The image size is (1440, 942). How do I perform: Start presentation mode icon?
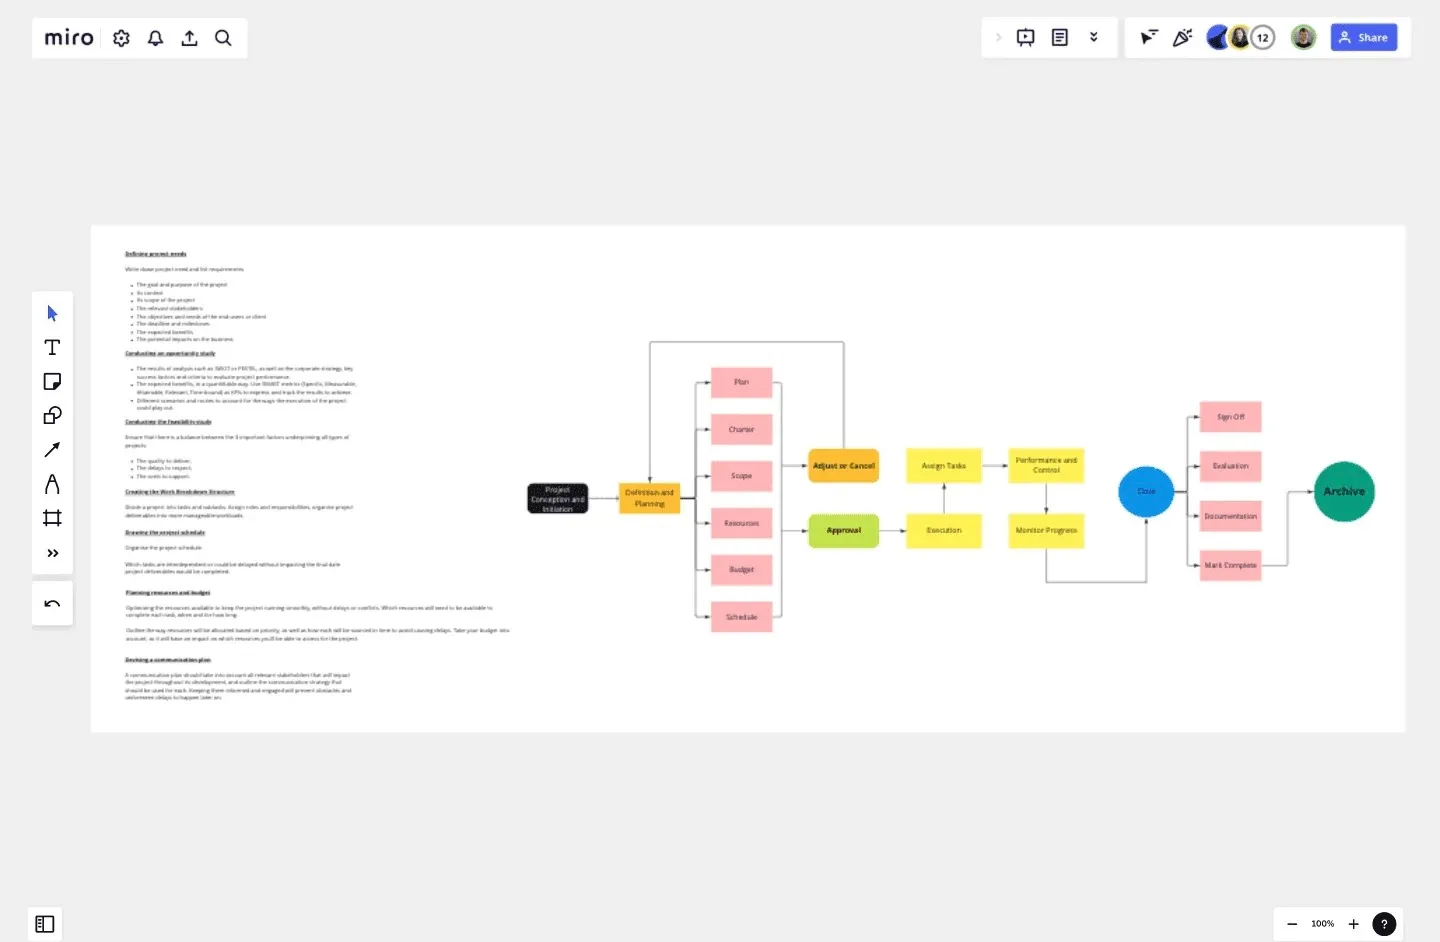point(1025,38)
